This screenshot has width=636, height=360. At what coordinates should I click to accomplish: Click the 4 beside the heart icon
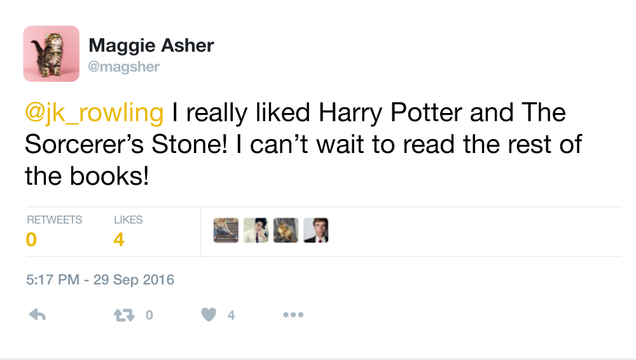coord(231,315)
